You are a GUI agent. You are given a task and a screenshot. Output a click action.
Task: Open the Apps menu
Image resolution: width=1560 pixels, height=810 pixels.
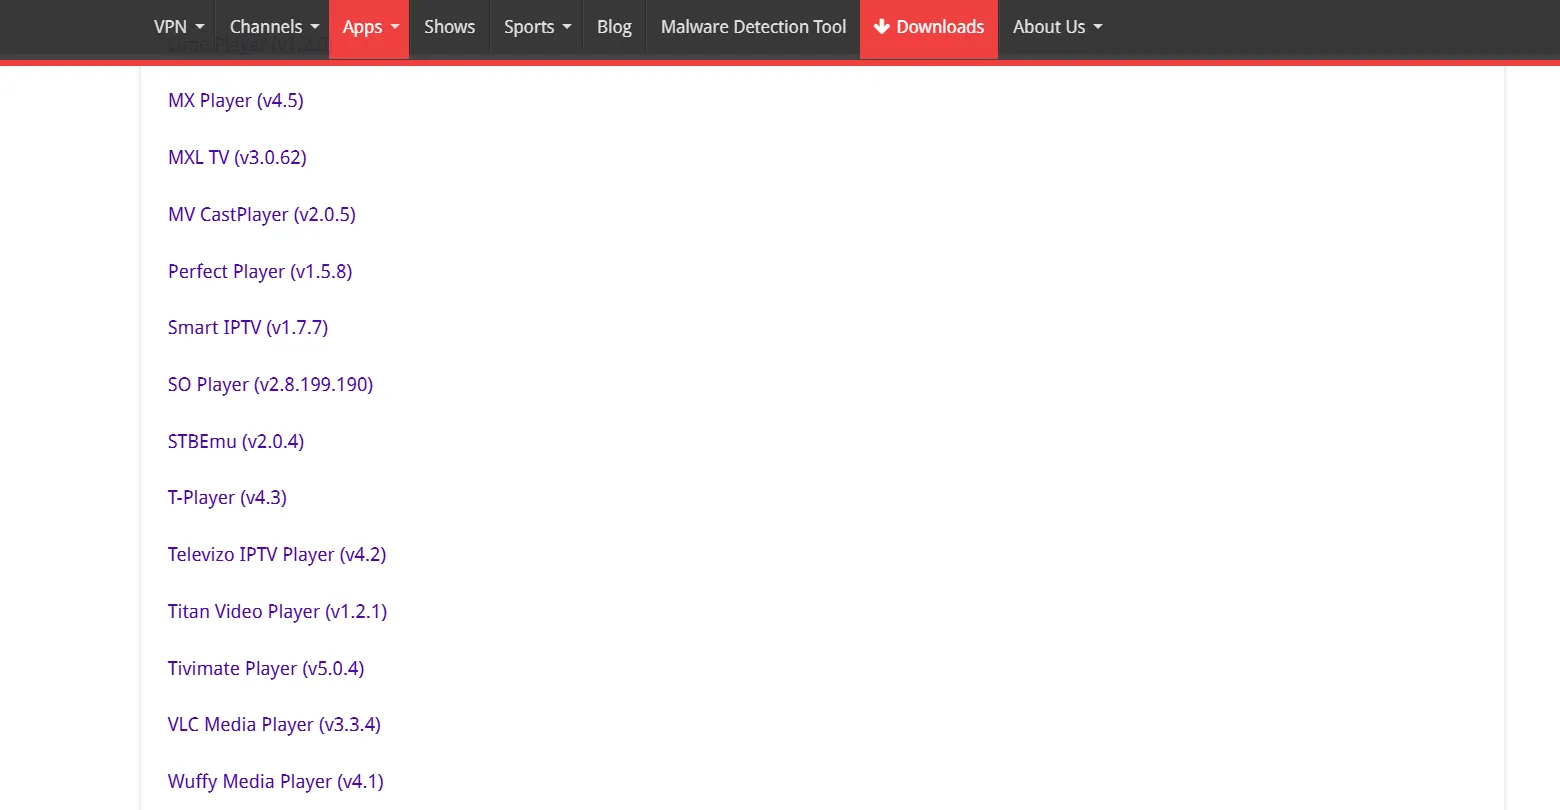tap(370, 27)
